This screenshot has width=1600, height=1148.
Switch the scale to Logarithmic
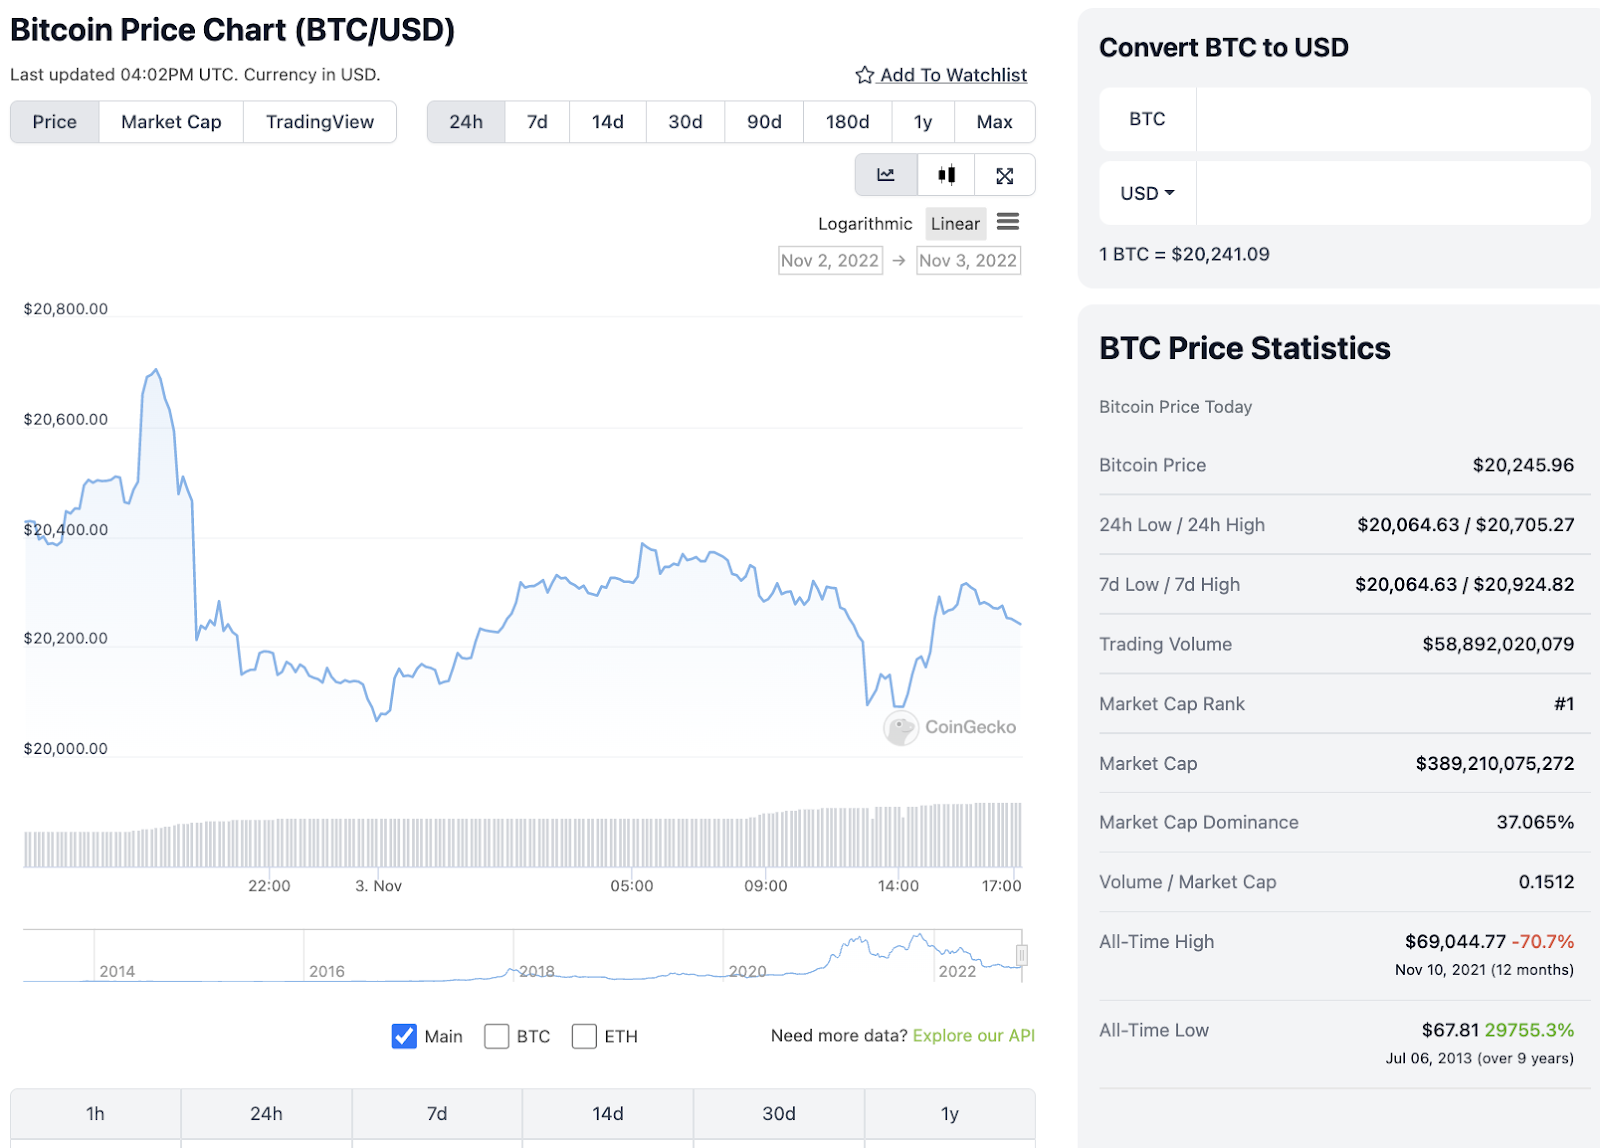pyautogui.click(x=865, y=224)
